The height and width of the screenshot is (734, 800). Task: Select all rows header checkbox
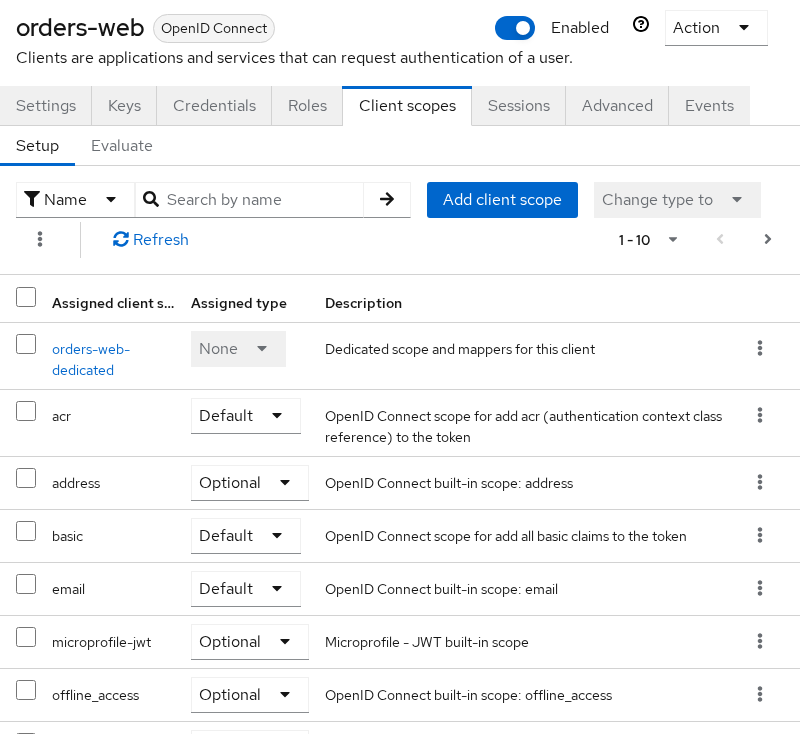(26, 297)
